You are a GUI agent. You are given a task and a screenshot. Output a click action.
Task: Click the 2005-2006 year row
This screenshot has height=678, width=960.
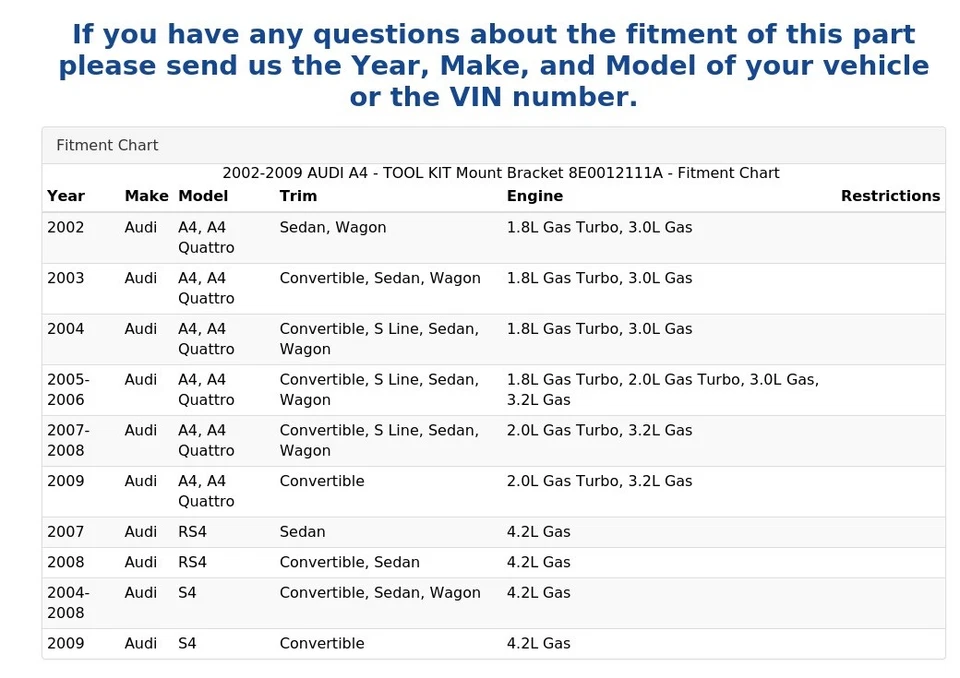[x=493, y=390]
